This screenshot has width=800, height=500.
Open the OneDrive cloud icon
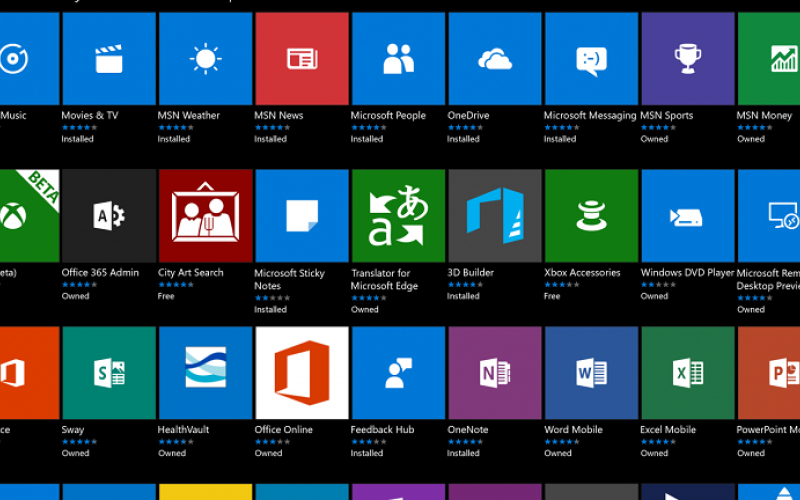[495, 59]
